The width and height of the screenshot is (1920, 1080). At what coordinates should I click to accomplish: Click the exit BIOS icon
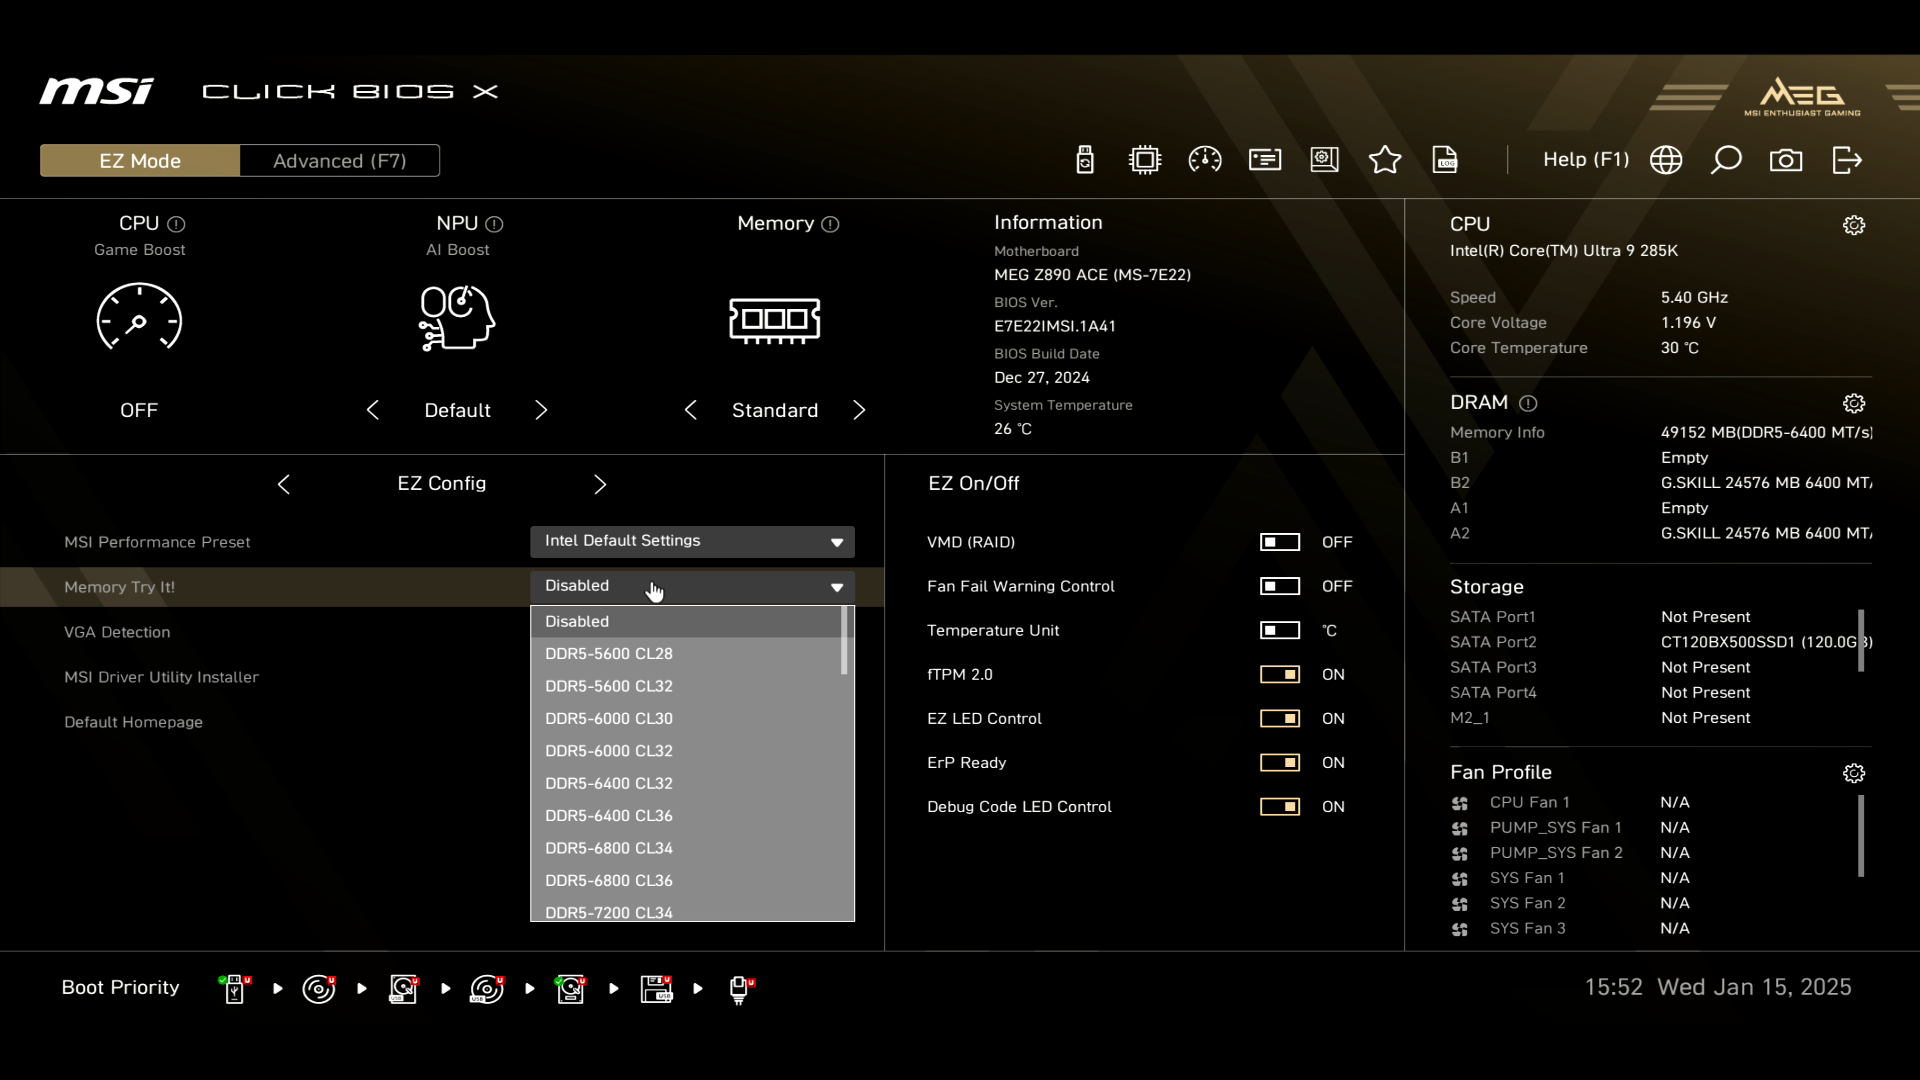pyautogui.click(x=1846, y=160)
